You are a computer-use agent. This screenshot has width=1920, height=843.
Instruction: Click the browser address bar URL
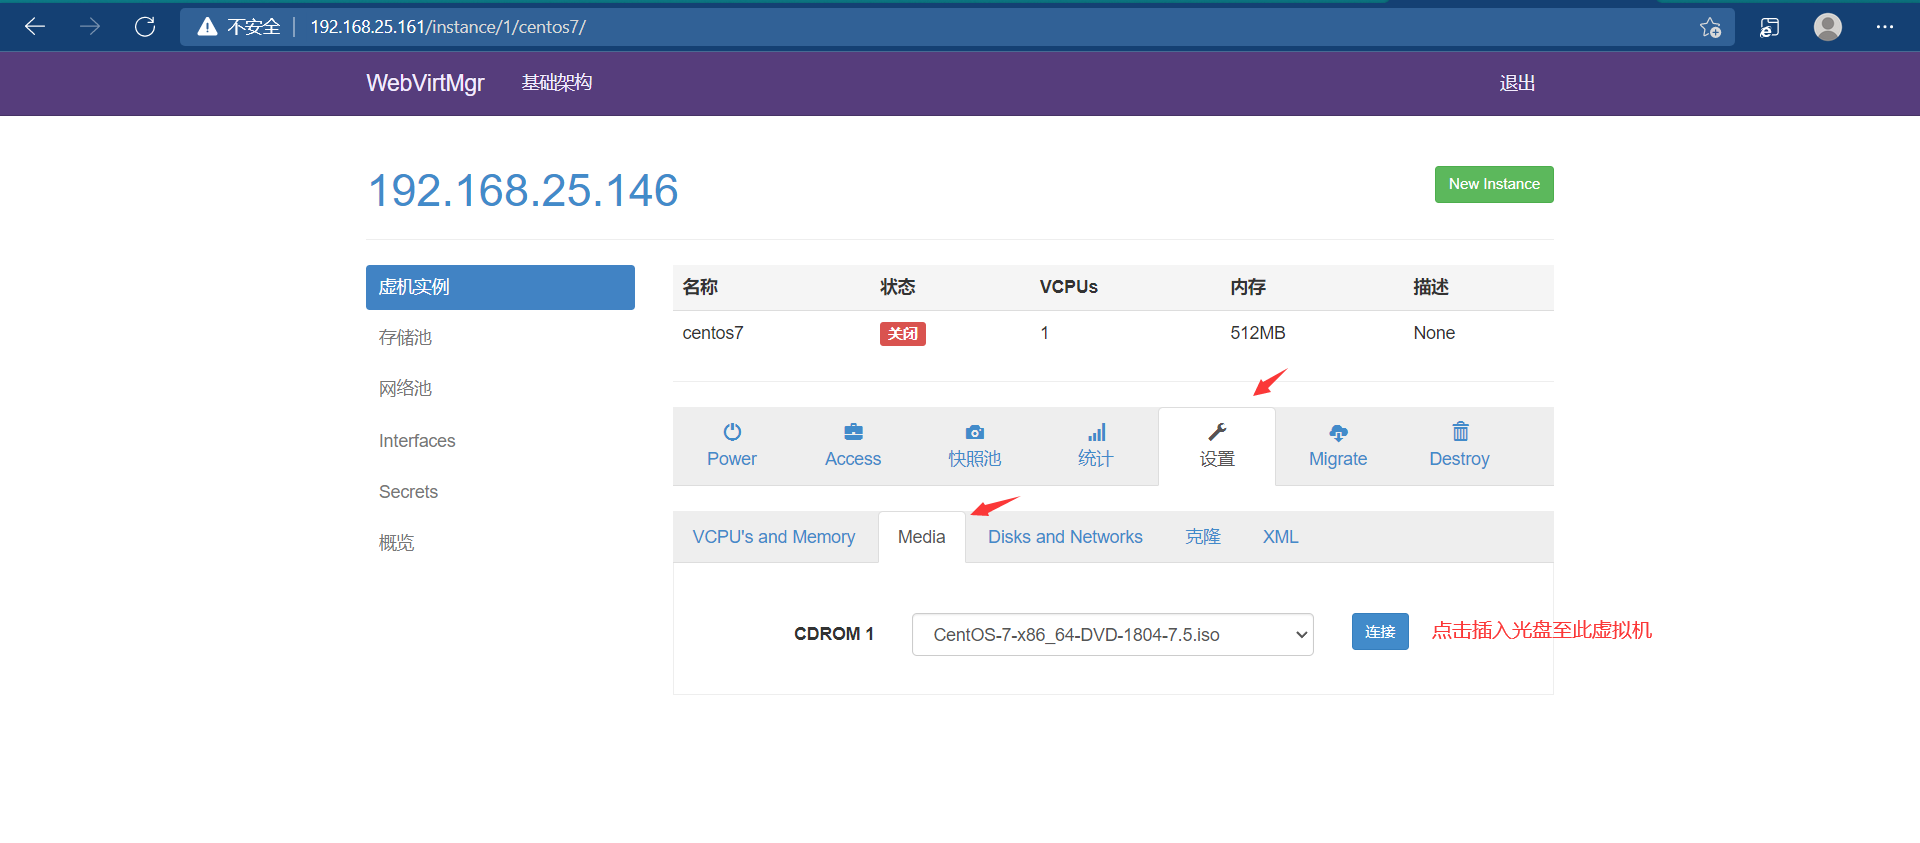click(448, 27)
